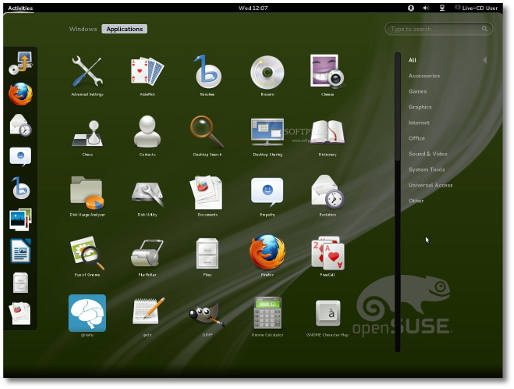Select the Sound & Video category
This screenshot has height=389, width=514.
pyautogui.click(x=428, y=154)
